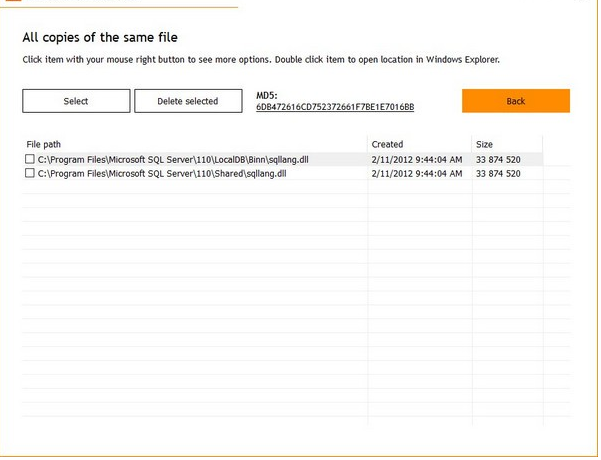Click size 33 874 520 in LocalDB\Binn row

498,160
